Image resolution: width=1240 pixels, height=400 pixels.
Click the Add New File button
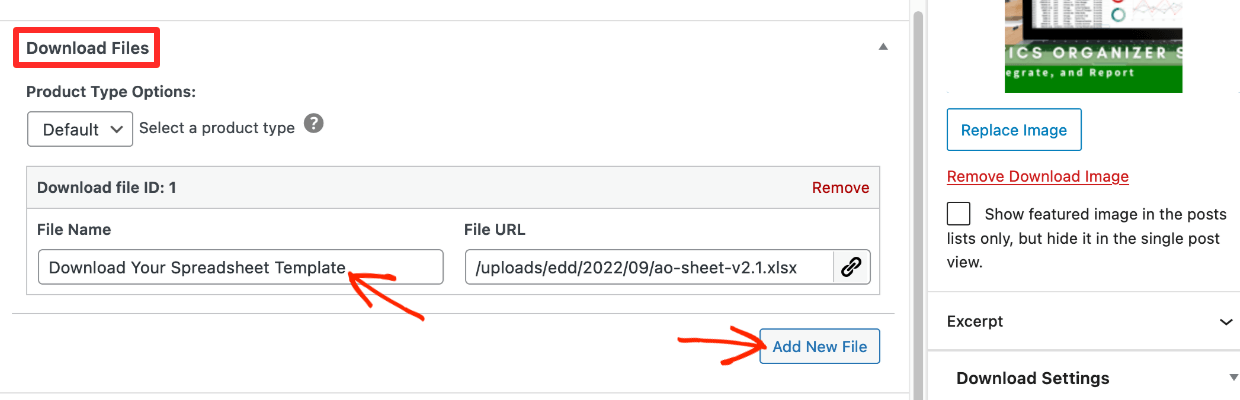click(x=820, y=346)
